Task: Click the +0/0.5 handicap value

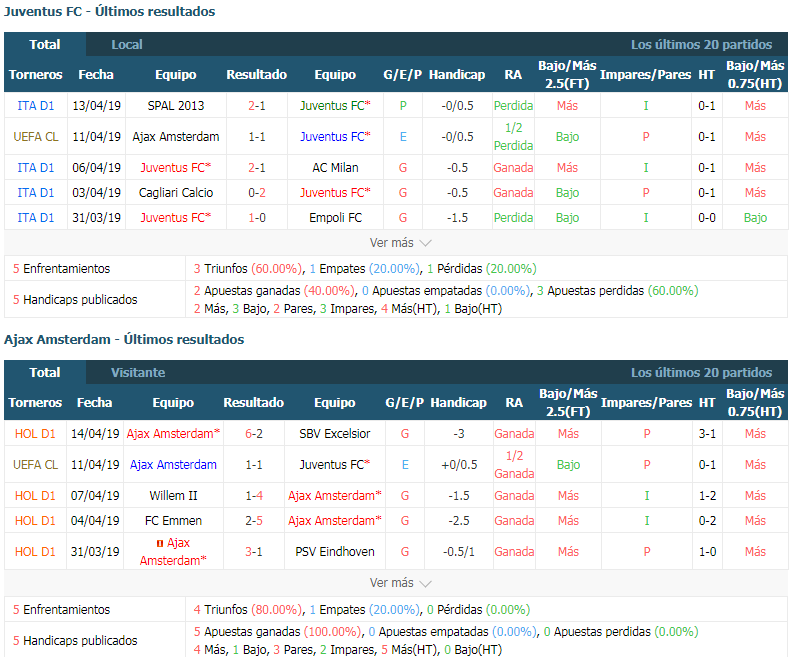Action: 459,465
